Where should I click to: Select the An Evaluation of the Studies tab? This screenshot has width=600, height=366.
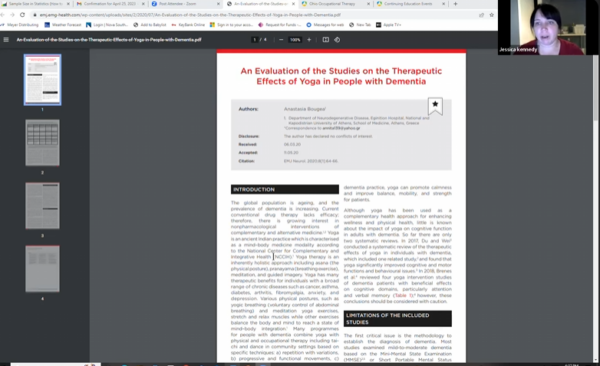pyautogui.click(x=260, y=4)
